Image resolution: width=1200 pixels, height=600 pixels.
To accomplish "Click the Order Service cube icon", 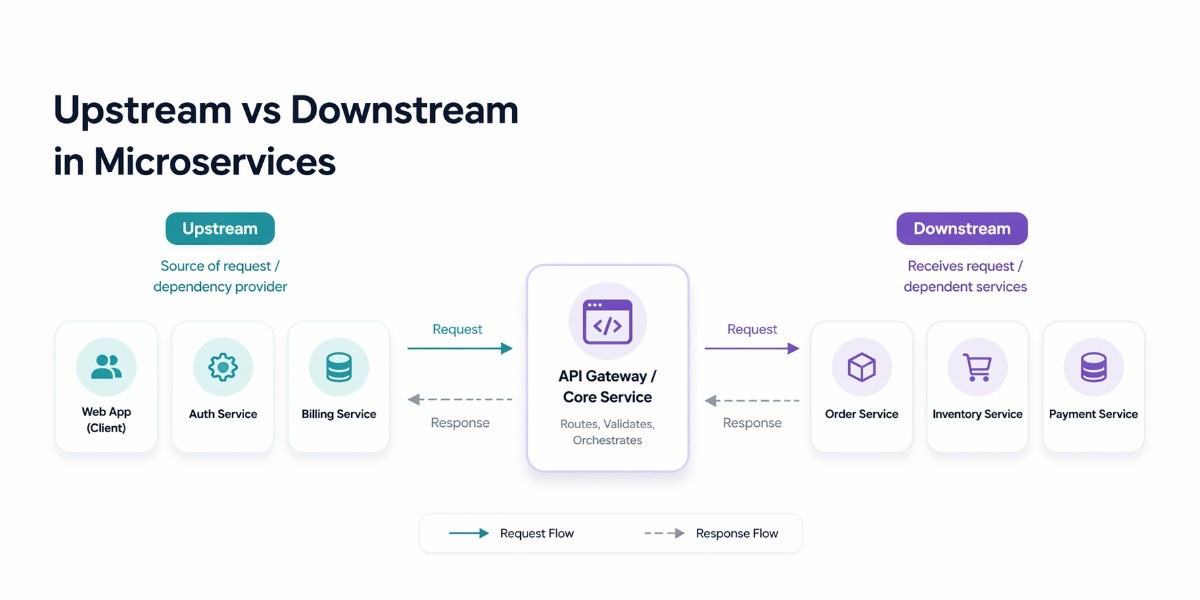I will [862, 367].
